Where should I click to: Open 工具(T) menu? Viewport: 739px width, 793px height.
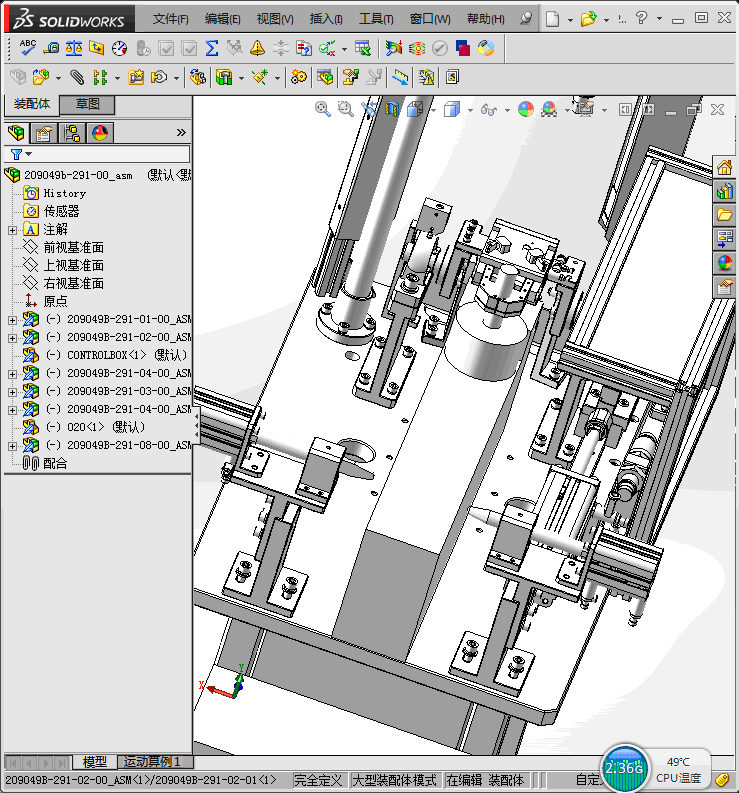(x=376, y=19)
